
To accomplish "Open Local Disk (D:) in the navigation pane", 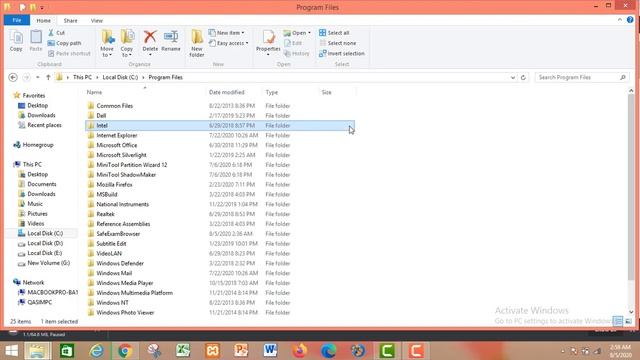I will click(x=45, y=243).
